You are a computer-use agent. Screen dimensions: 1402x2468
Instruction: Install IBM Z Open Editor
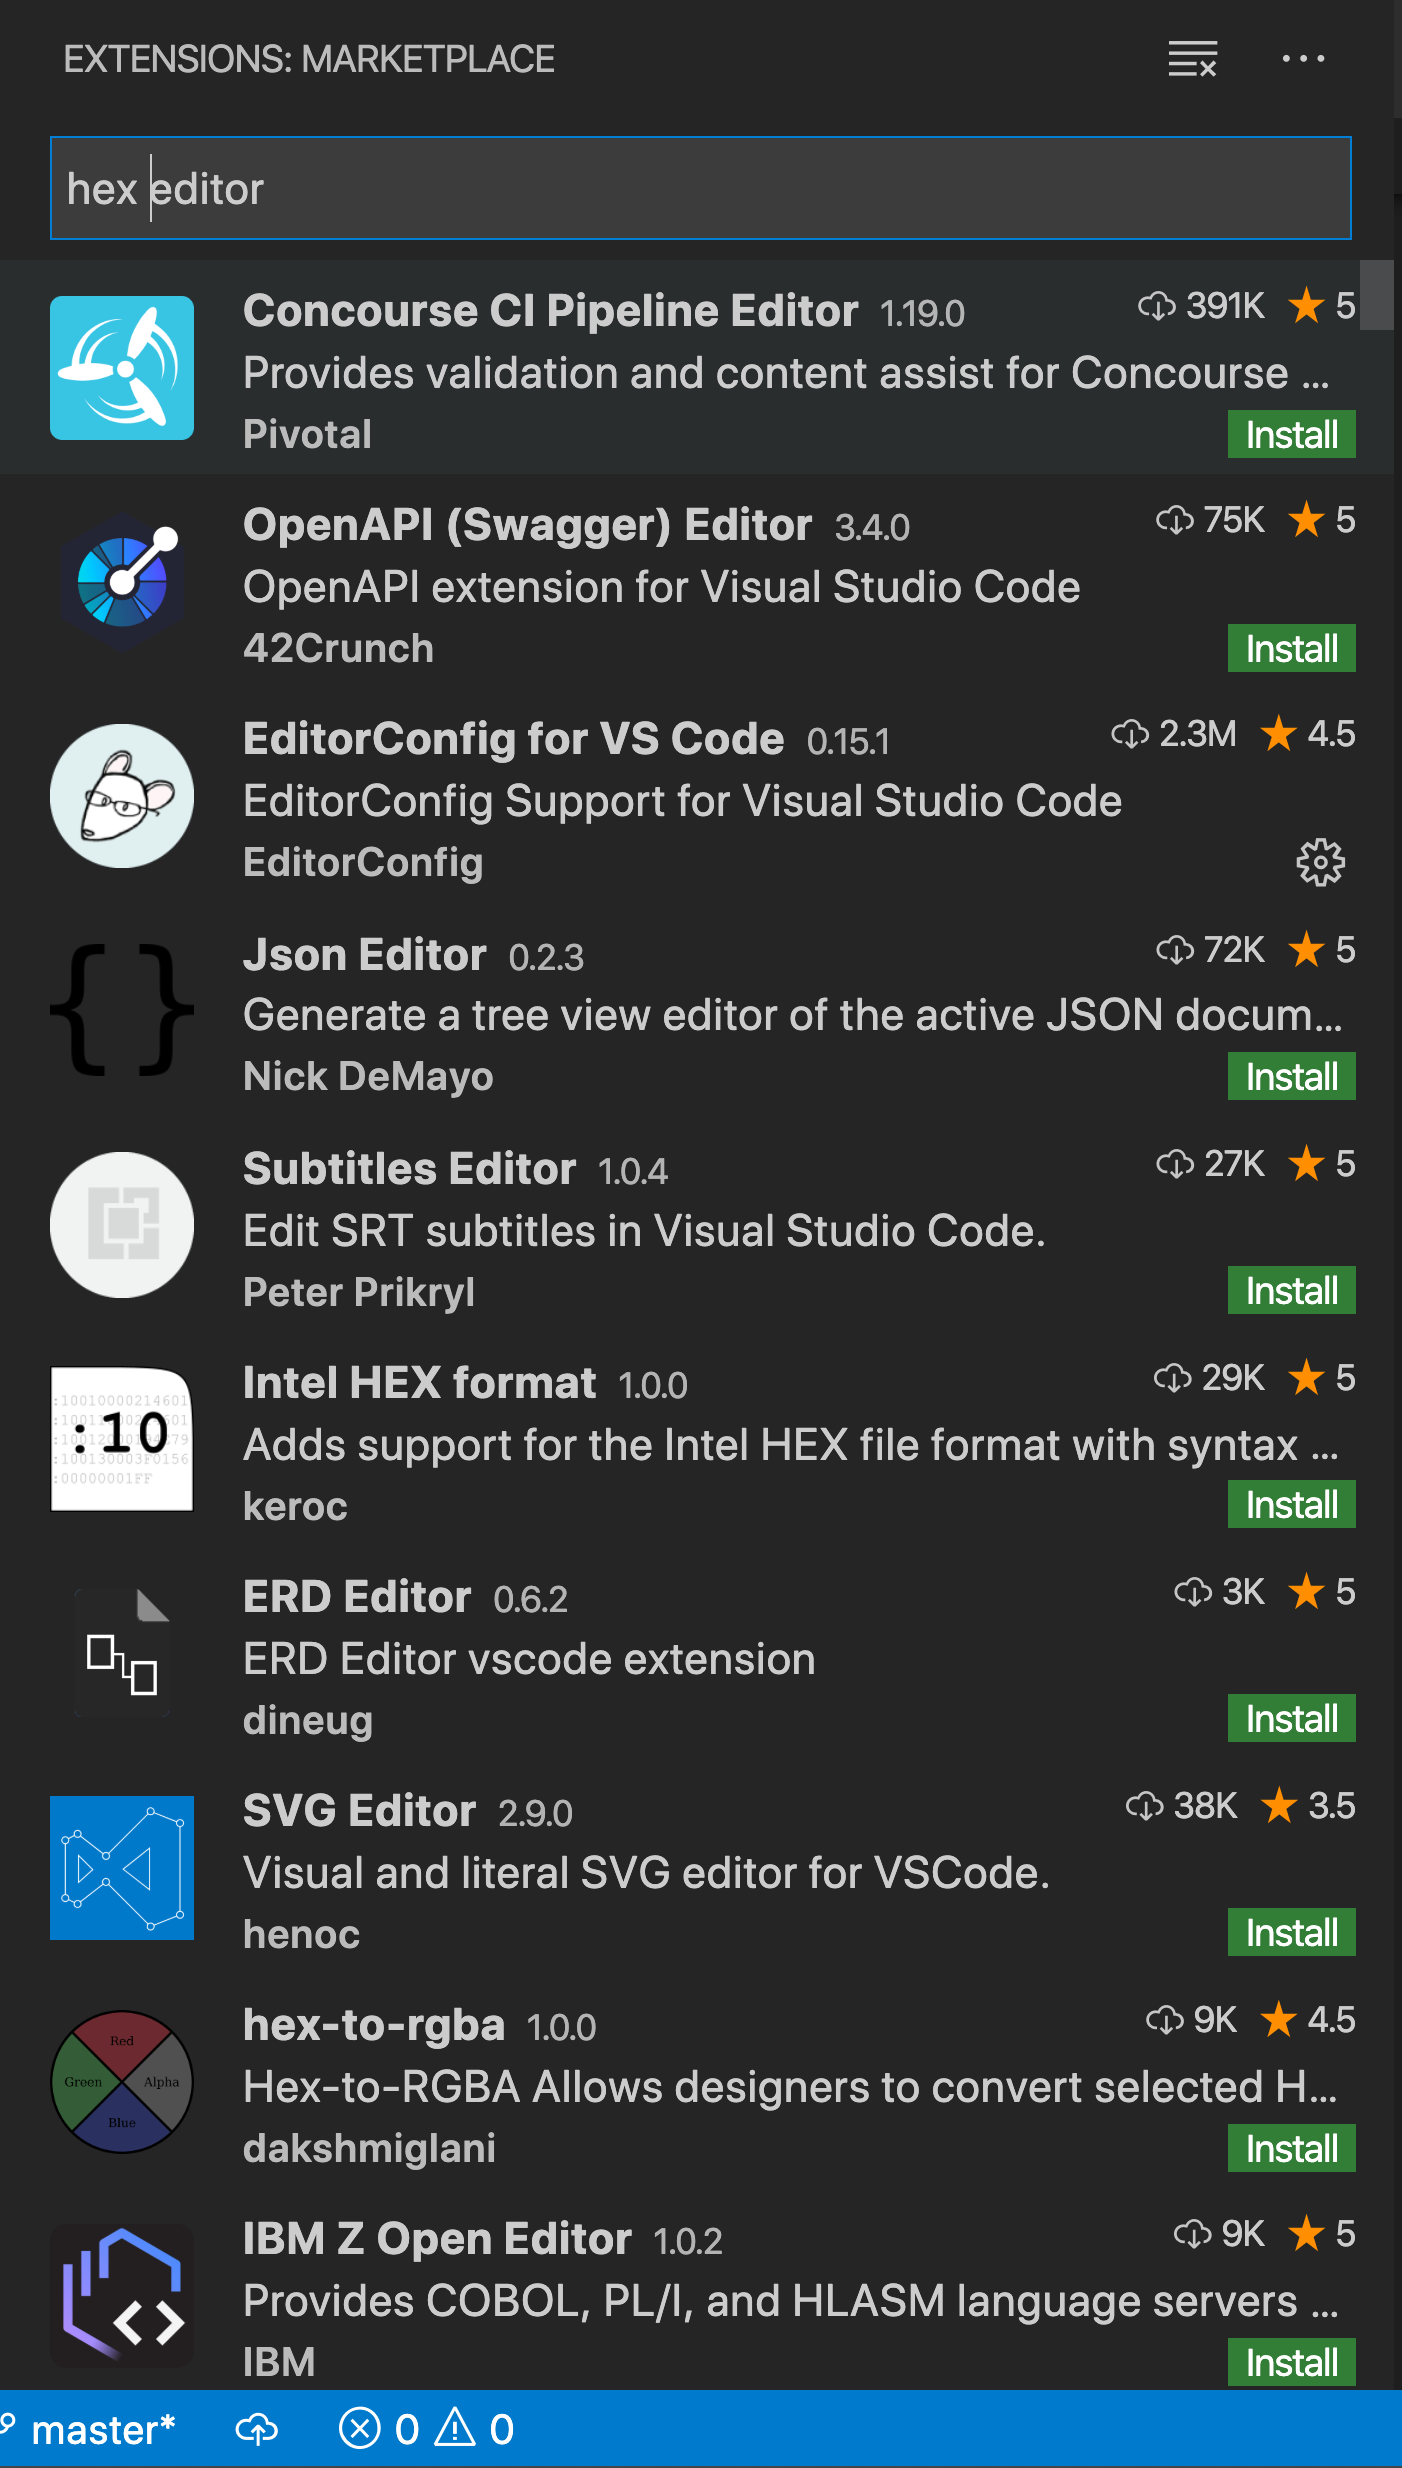(x=1291, y=2362)
